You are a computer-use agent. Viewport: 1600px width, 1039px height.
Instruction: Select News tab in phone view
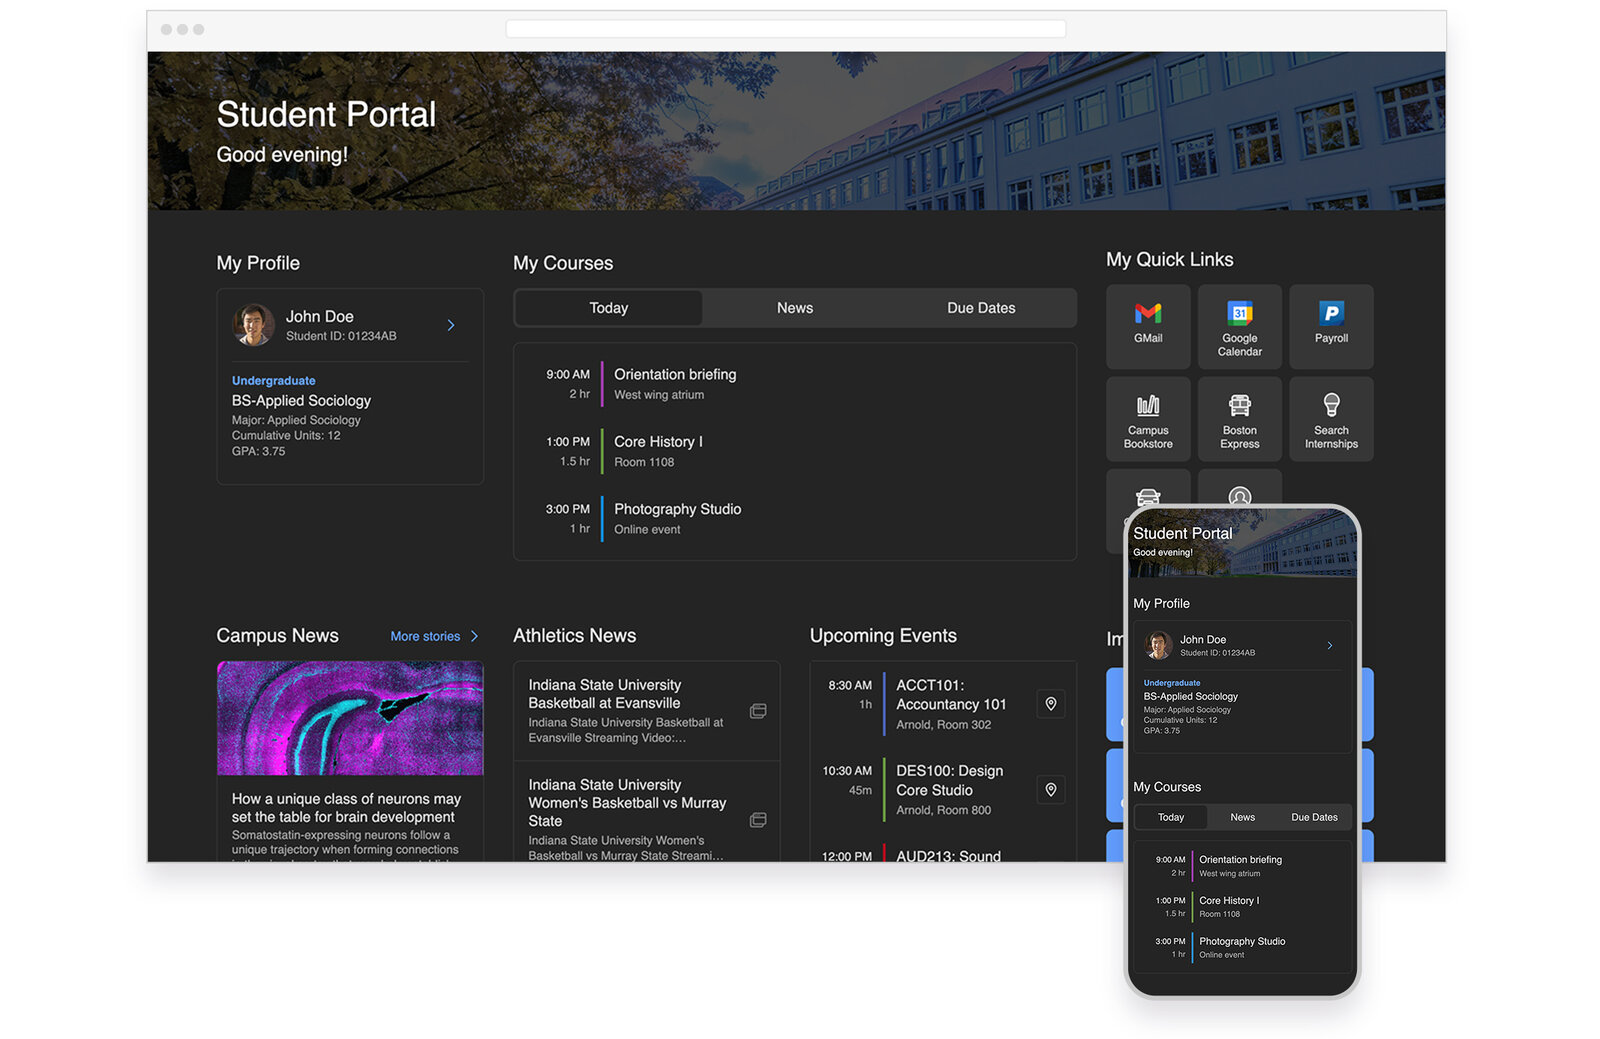coord(1242,817)
